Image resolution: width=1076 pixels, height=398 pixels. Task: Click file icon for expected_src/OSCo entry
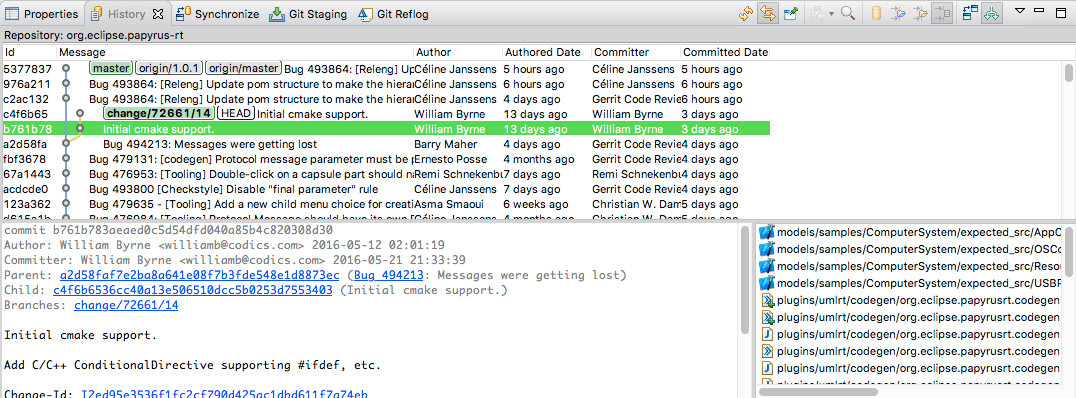click(x=768, y=248)
